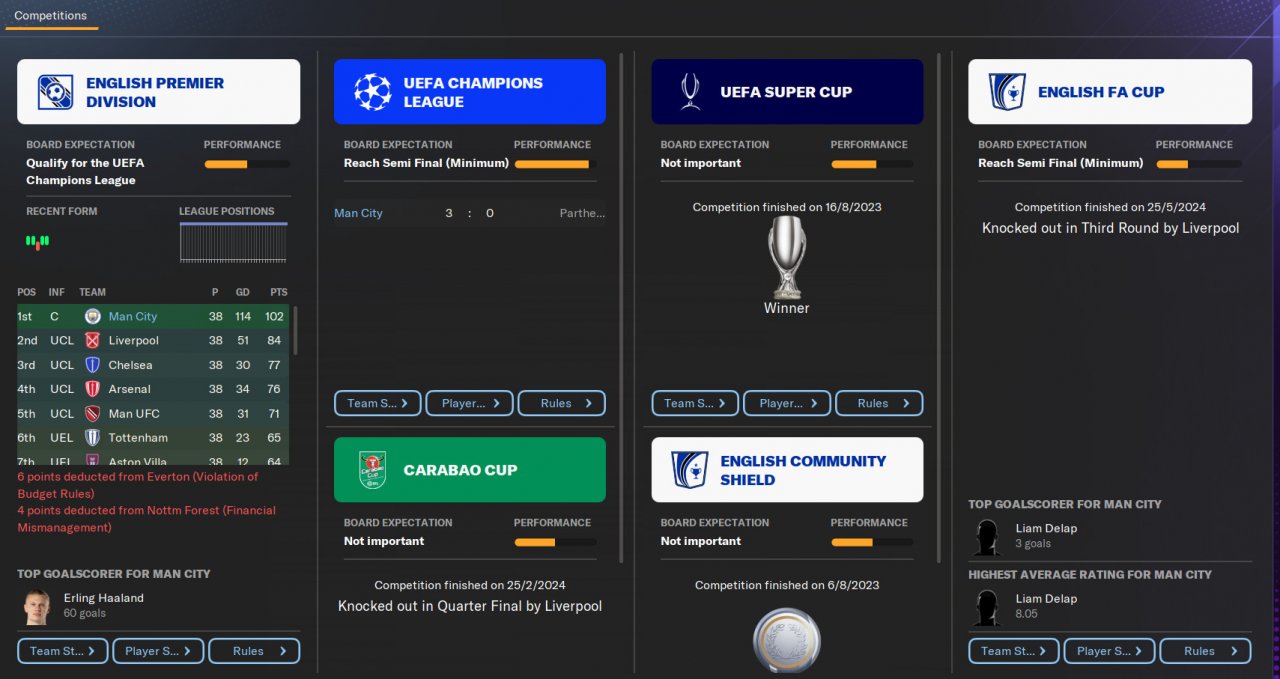This screenshot has width=1280, height=679.
Task: Click the Everton points deduction note
Action: point(137,485)
